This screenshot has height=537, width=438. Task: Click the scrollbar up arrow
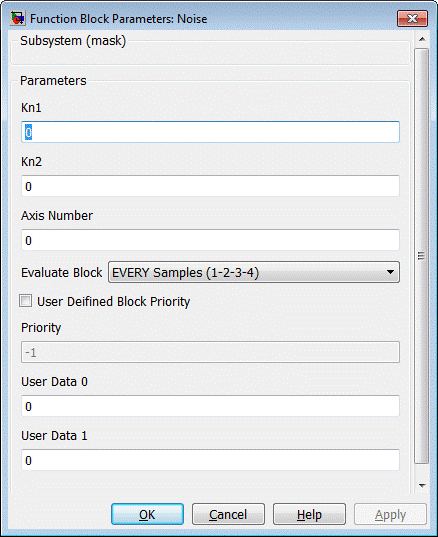click(x=422, y=39)
